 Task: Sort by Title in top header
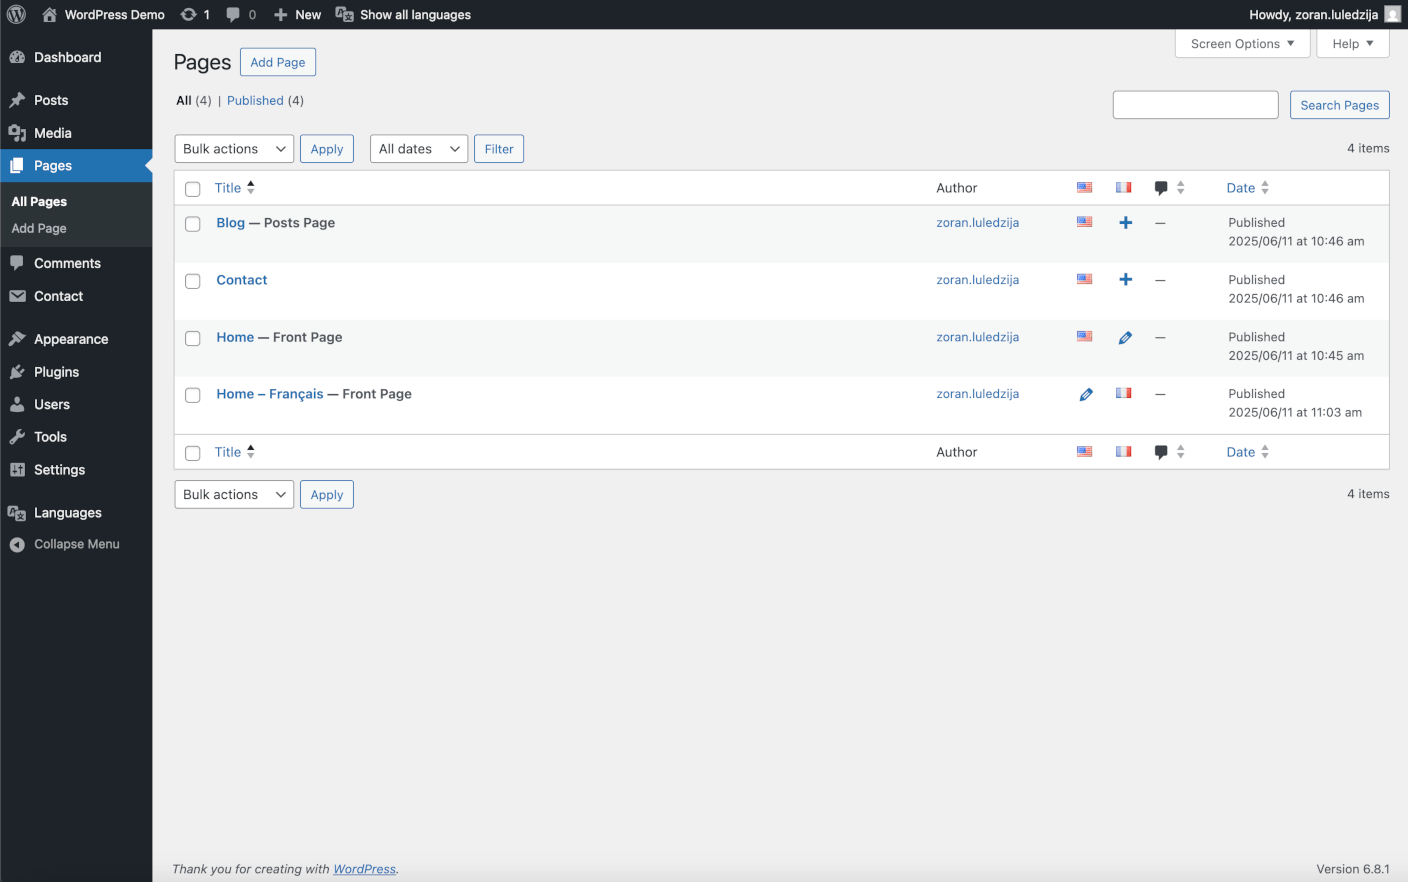point(235,188)
